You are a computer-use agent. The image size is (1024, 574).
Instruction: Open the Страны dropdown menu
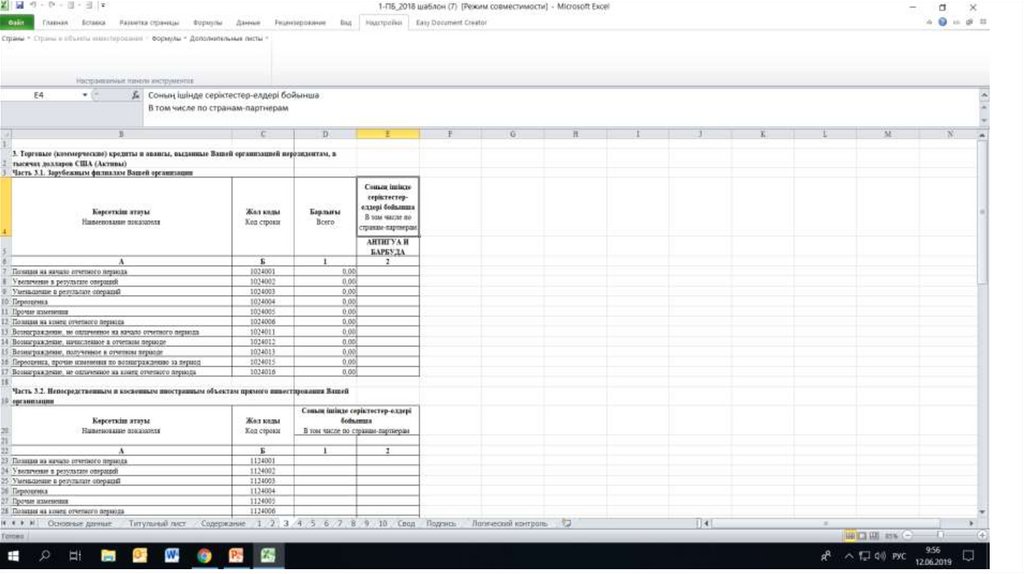14,38
